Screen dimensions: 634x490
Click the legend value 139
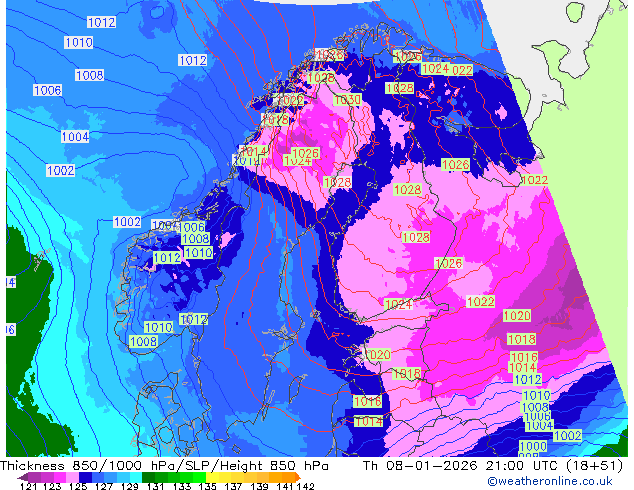coord(259,486)
